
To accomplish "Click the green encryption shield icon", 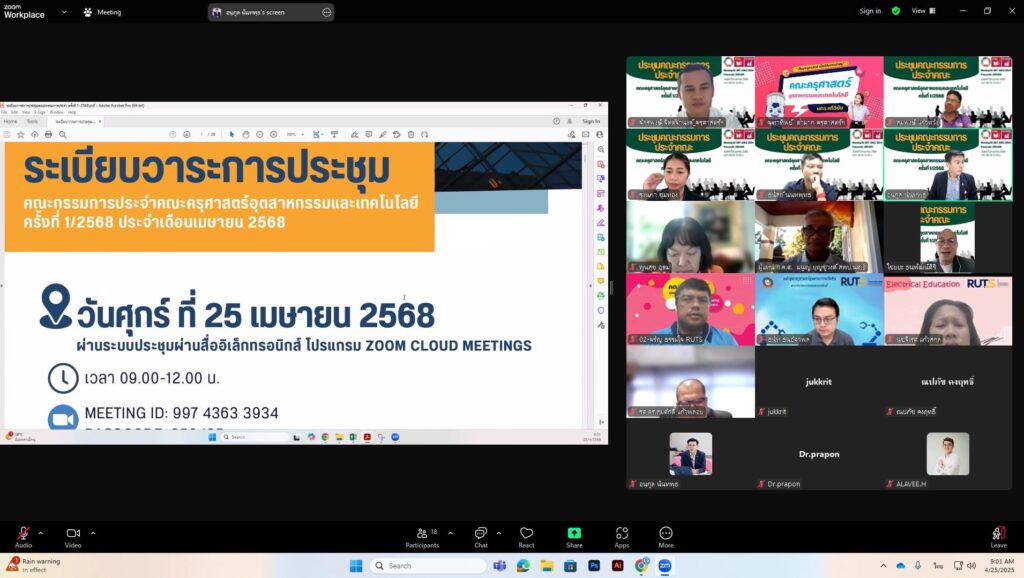I will coord(896,11).
